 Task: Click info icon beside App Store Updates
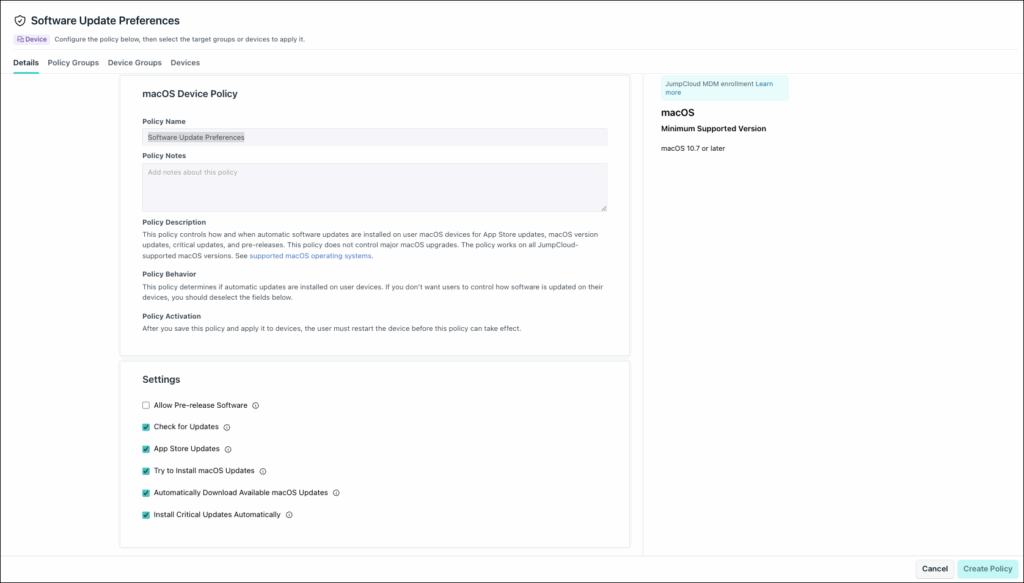tap(228, 449)
